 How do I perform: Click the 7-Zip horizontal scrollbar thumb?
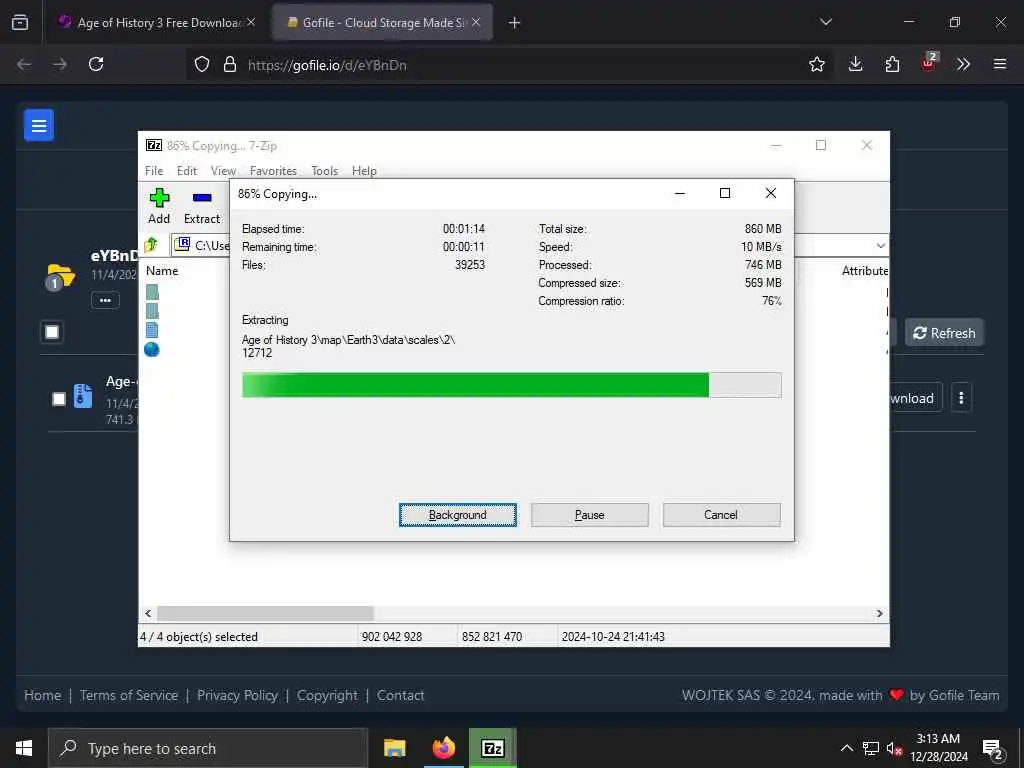point(265,613)
